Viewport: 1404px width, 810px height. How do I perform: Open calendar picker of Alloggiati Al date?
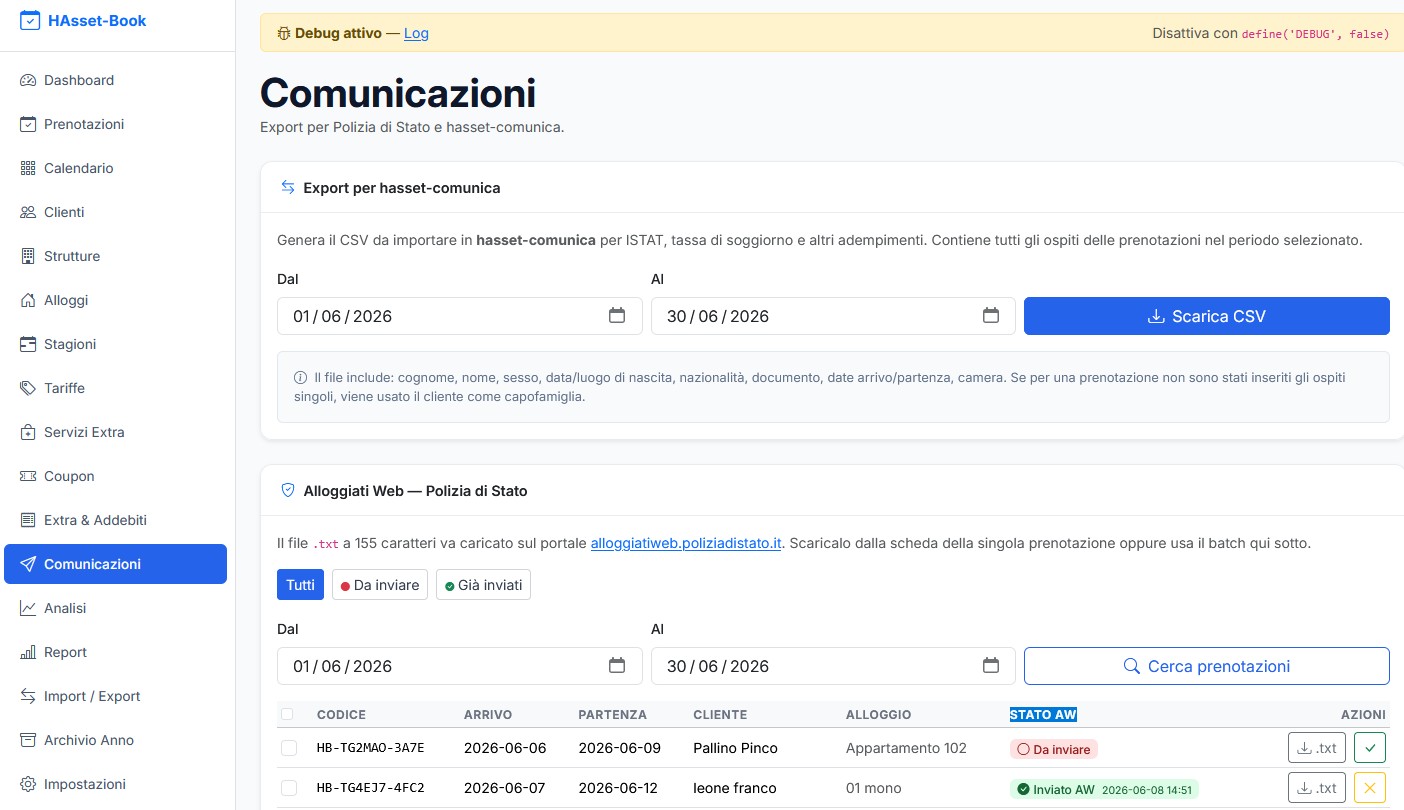pyautogui.click(x=991, y=666)
